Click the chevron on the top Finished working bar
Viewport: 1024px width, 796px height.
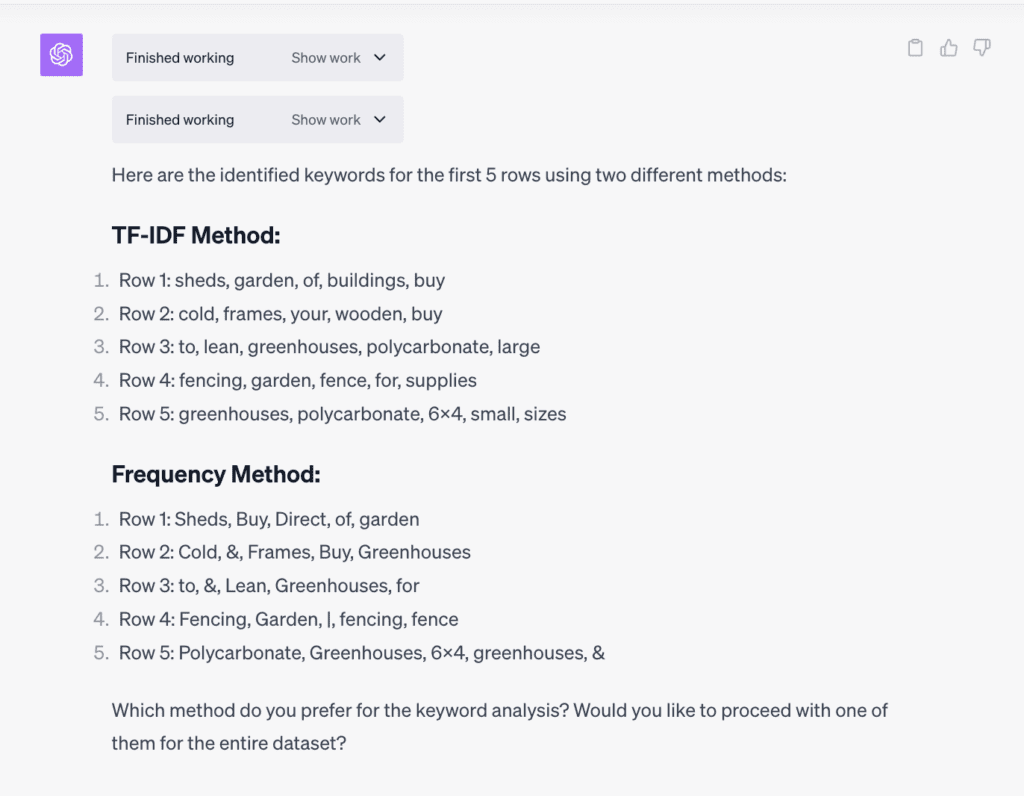pyautogui.click(x=378, y=57)
